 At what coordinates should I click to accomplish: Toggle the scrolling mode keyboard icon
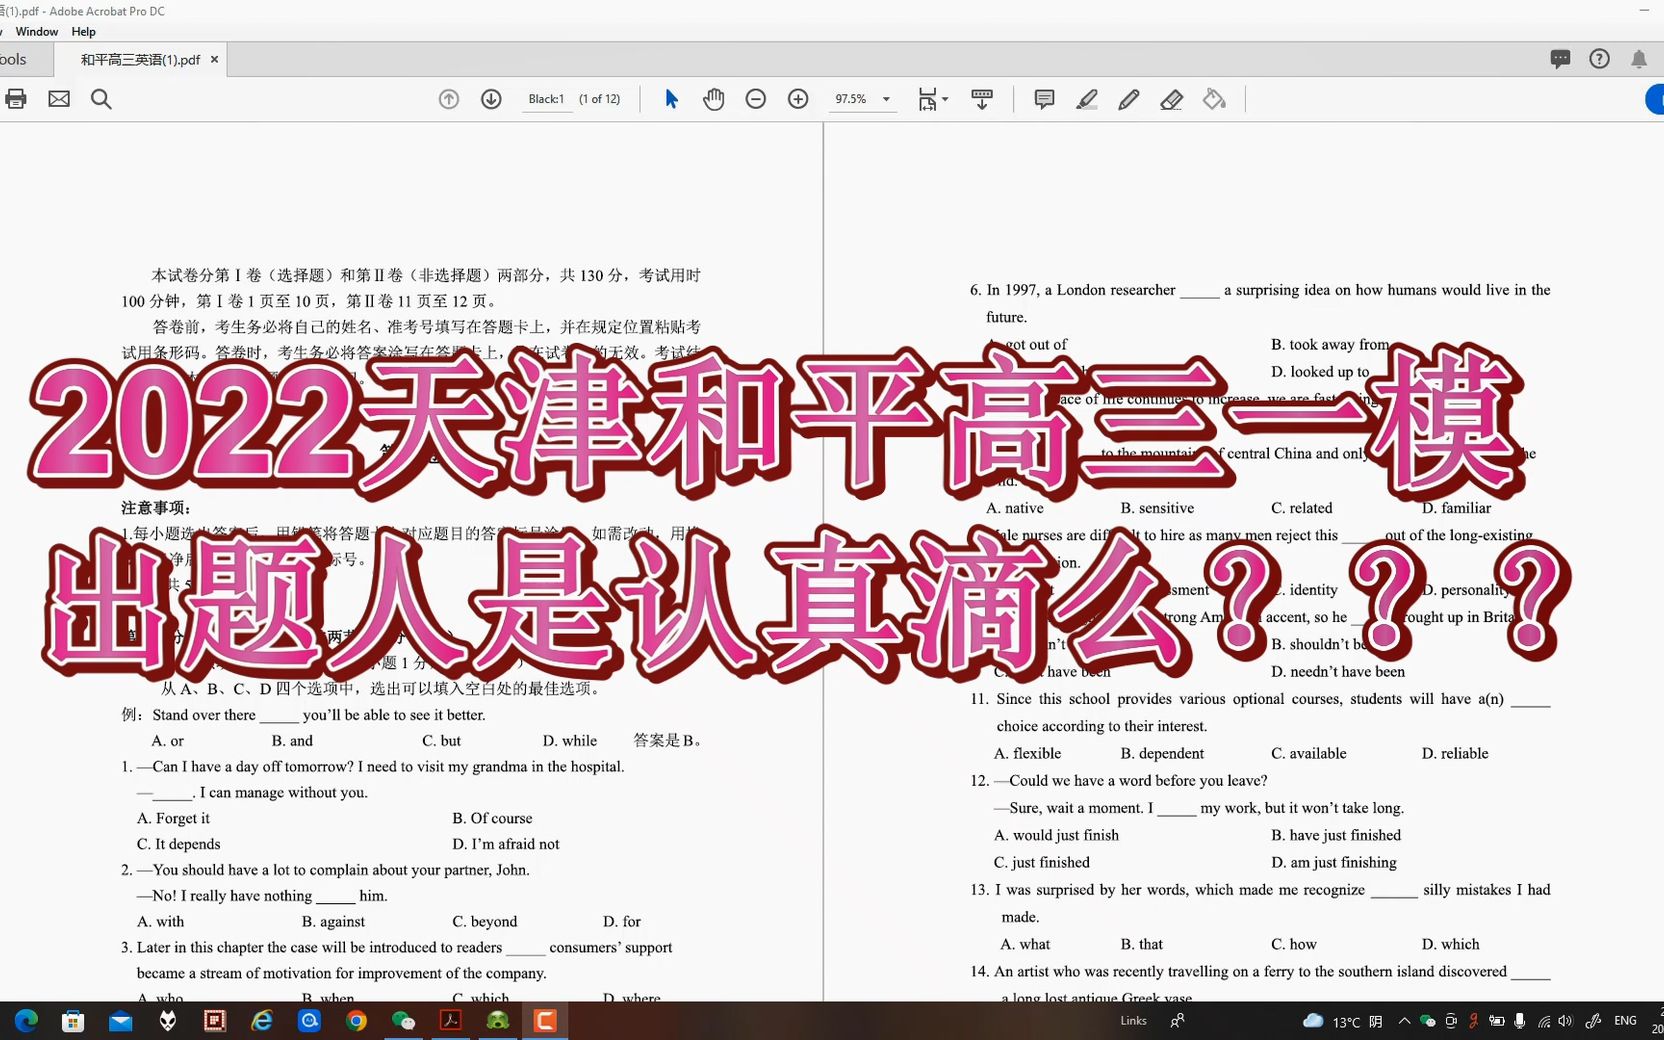(982, 99)
